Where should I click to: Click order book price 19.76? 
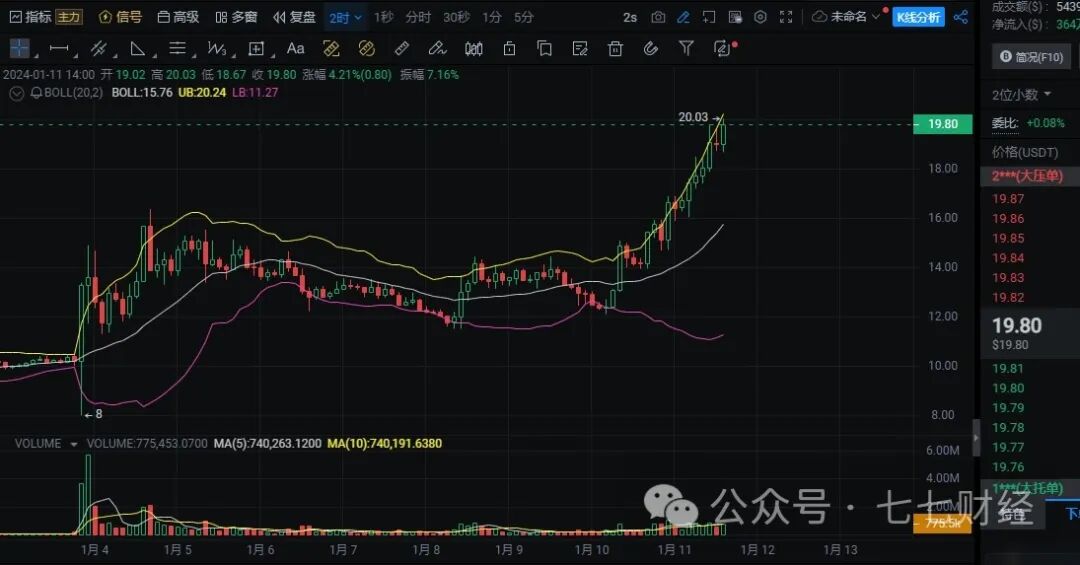coord(1008,467)
